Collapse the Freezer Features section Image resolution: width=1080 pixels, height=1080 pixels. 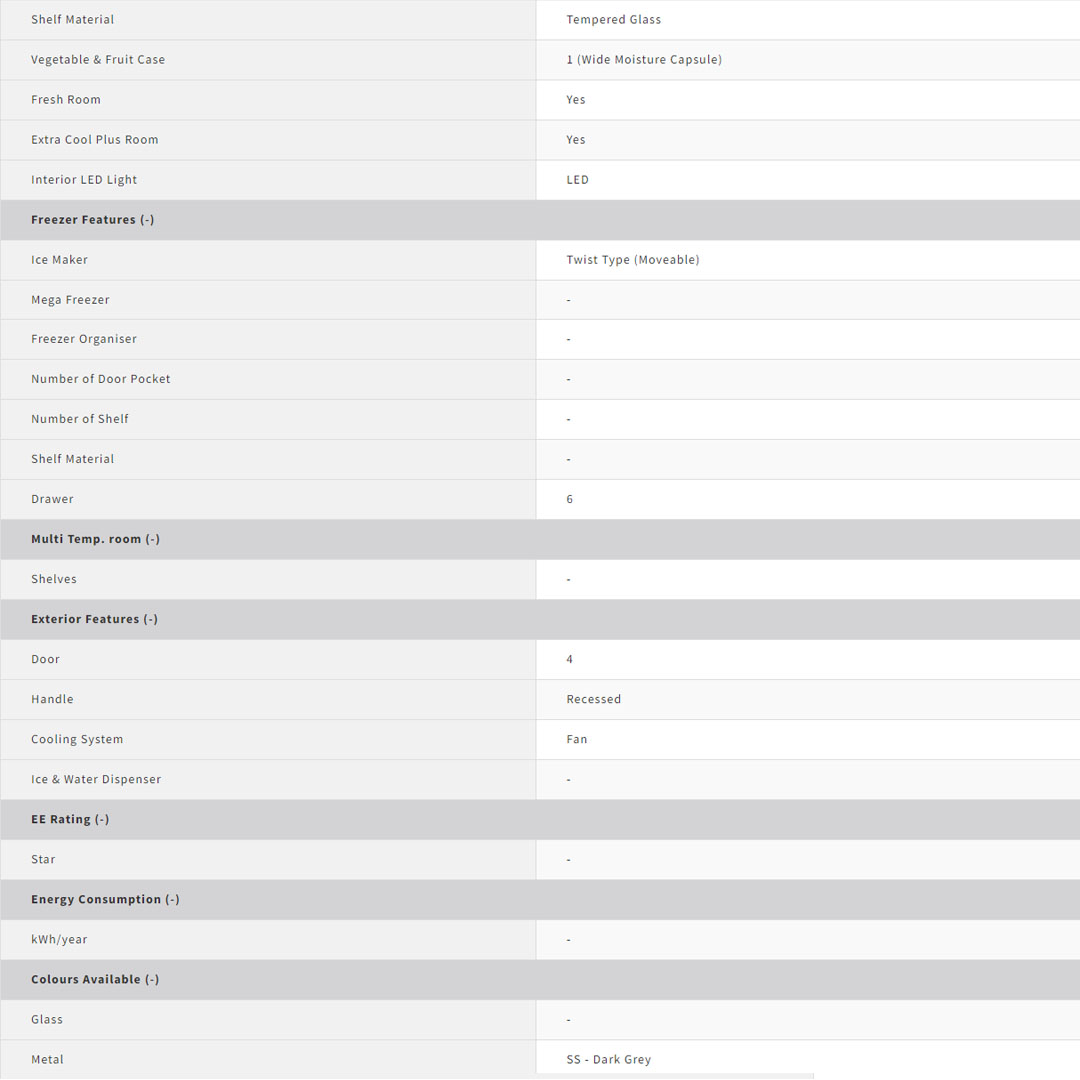[148, 220]
